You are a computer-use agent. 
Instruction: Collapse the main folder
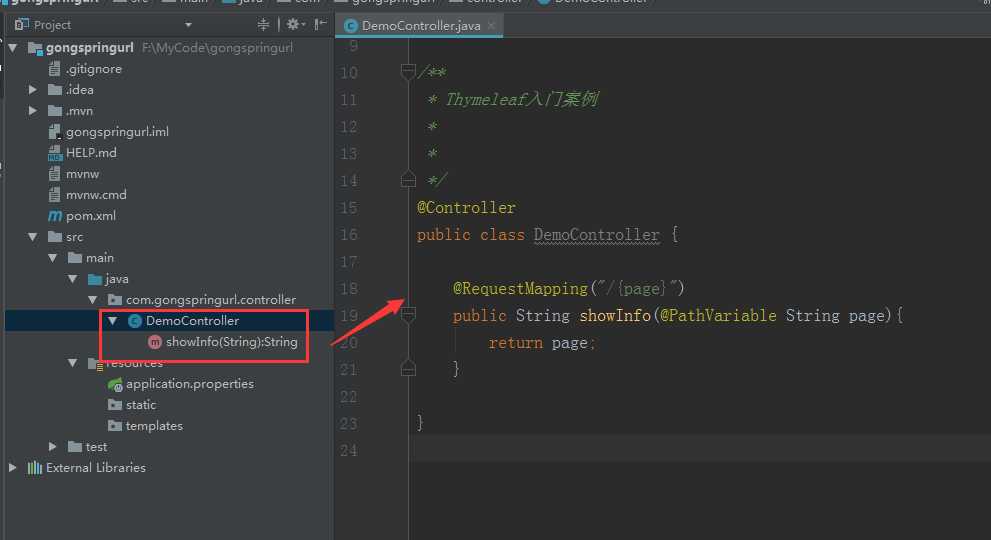point(53,258)
